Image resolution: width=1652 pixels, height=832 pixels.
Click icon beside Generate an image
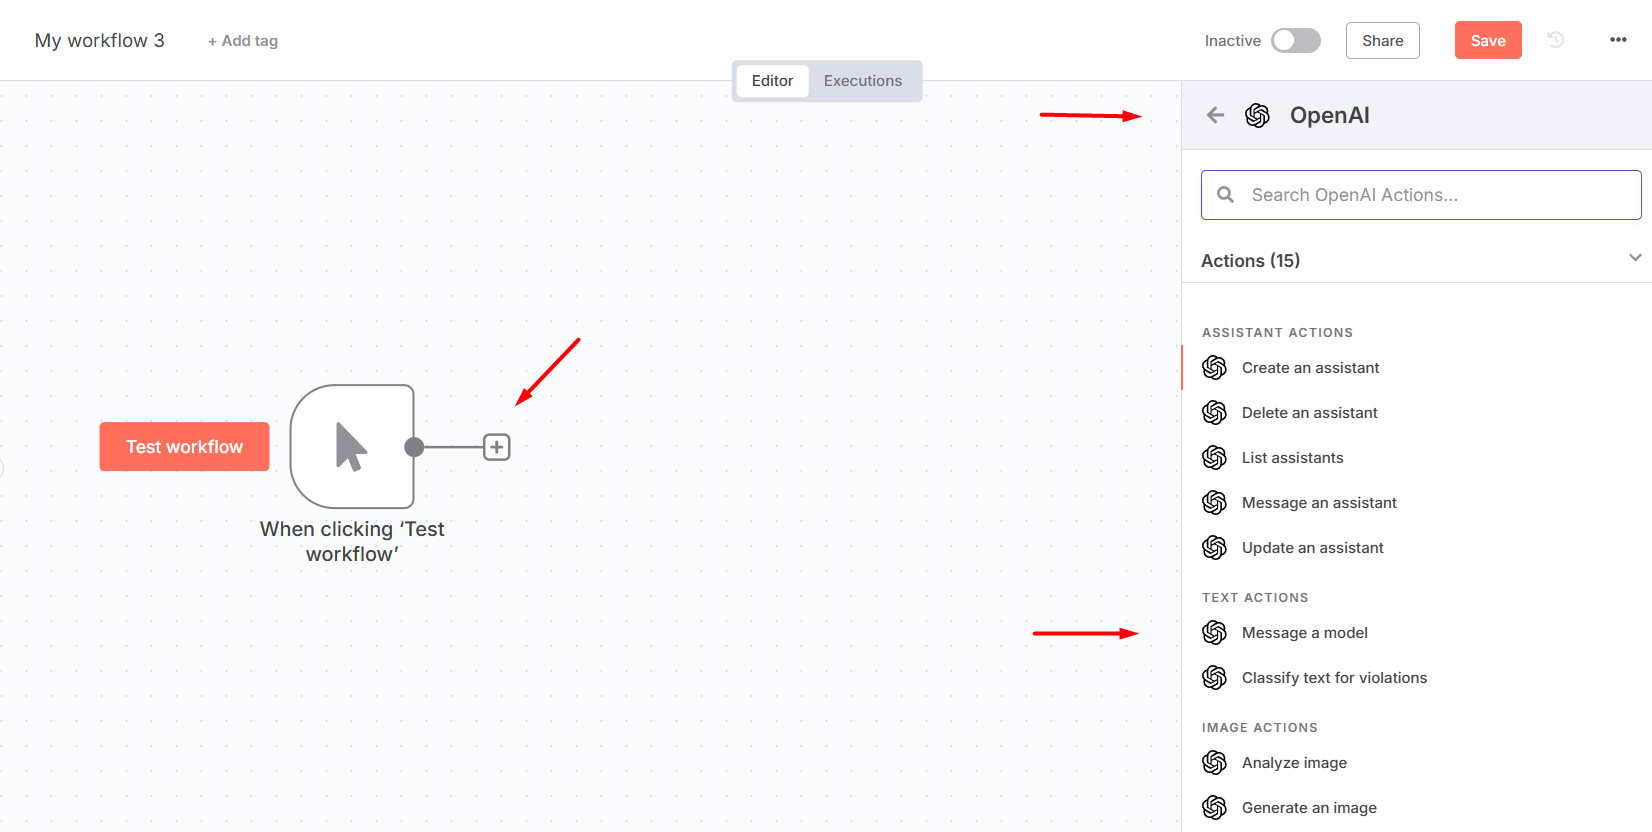point(1214,807)
